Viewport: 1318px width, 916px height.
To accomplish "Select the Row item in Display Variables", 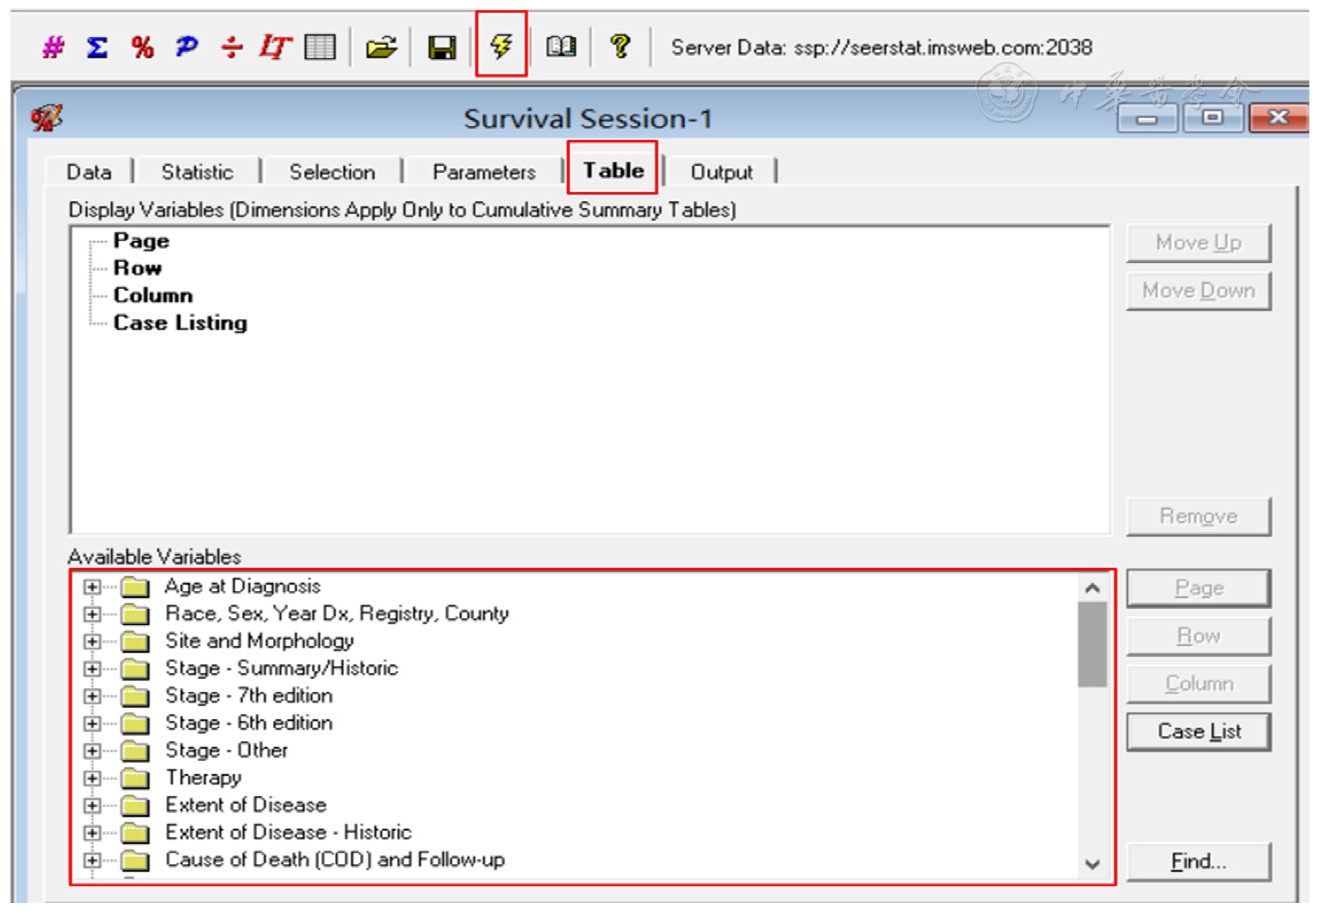I will point(137,268).
